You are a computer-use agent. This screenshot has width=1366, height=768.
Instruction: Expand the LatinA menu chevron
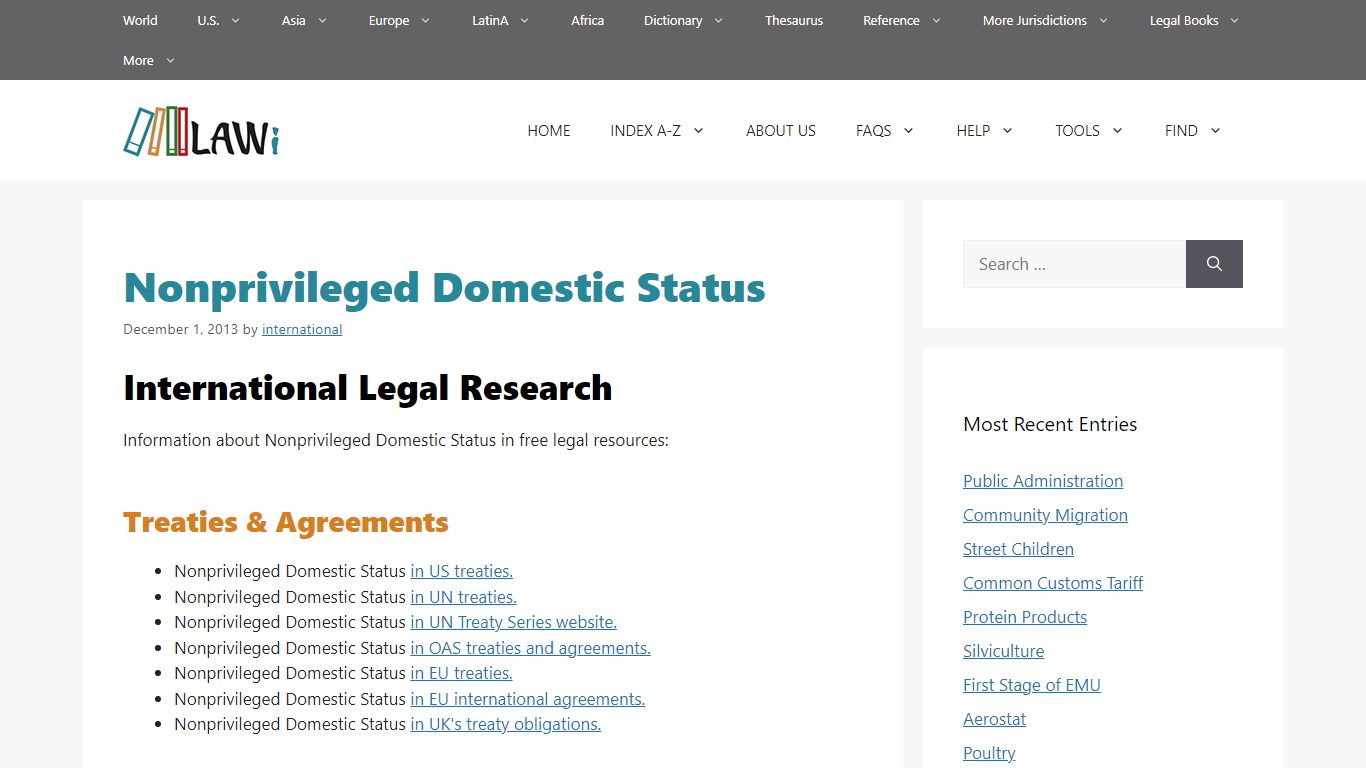point(525,20)
